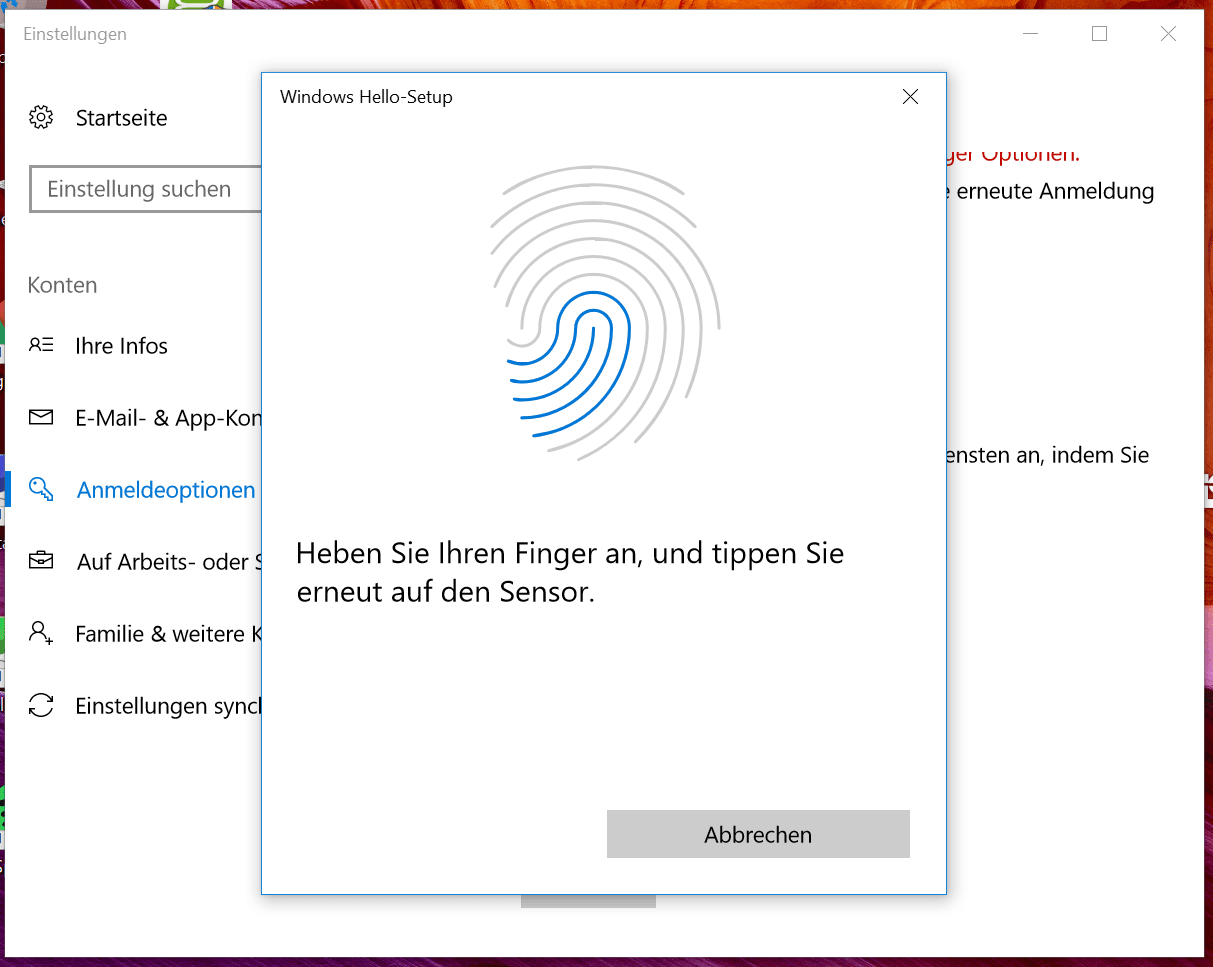The width and height of the screenshot is (1213, 967).
Task: Click the fingerprint graphic in Hello setup
Action: coord(605,312)
